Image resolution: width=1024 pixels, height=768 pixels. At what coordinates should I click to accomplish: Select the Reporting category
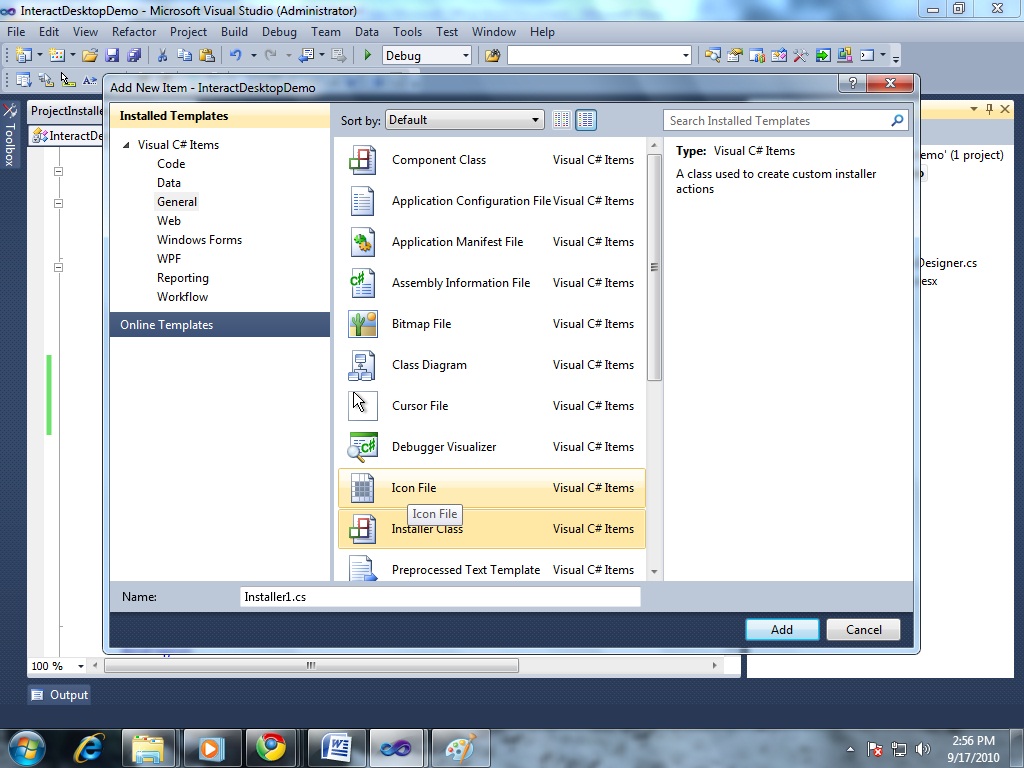(183, 278)
